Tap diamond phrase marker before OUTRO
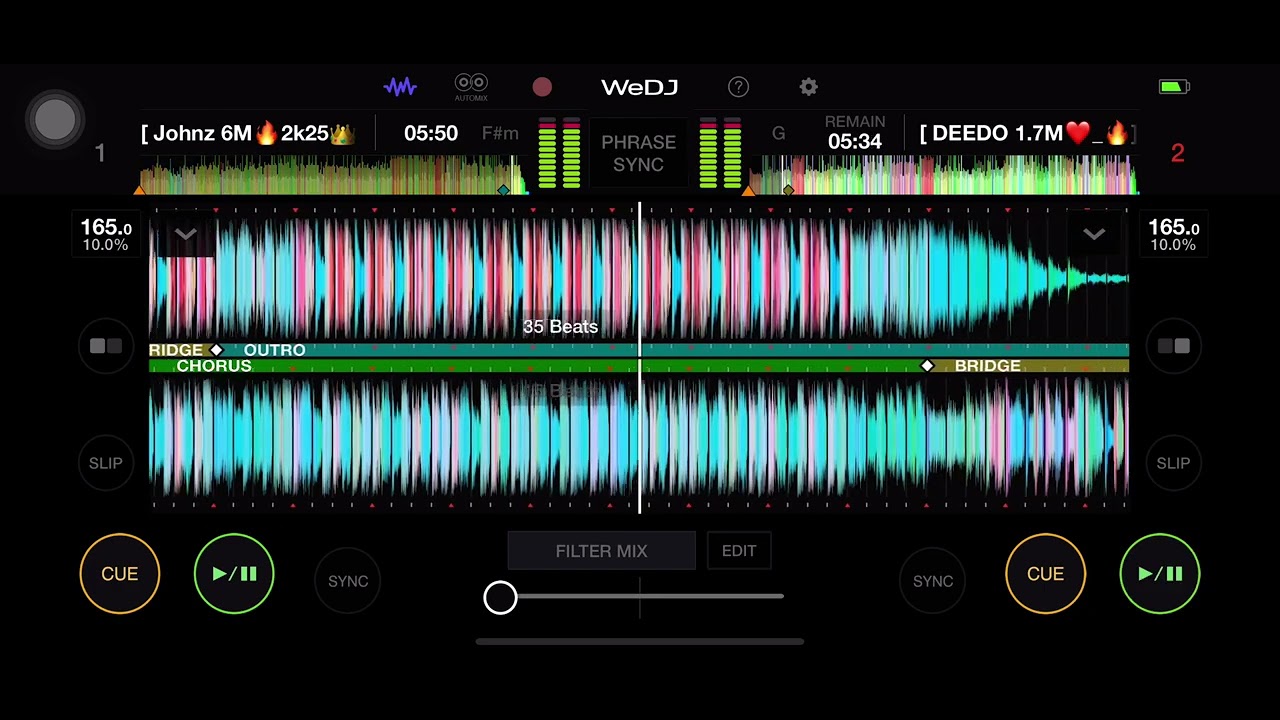 coord(217,350)
